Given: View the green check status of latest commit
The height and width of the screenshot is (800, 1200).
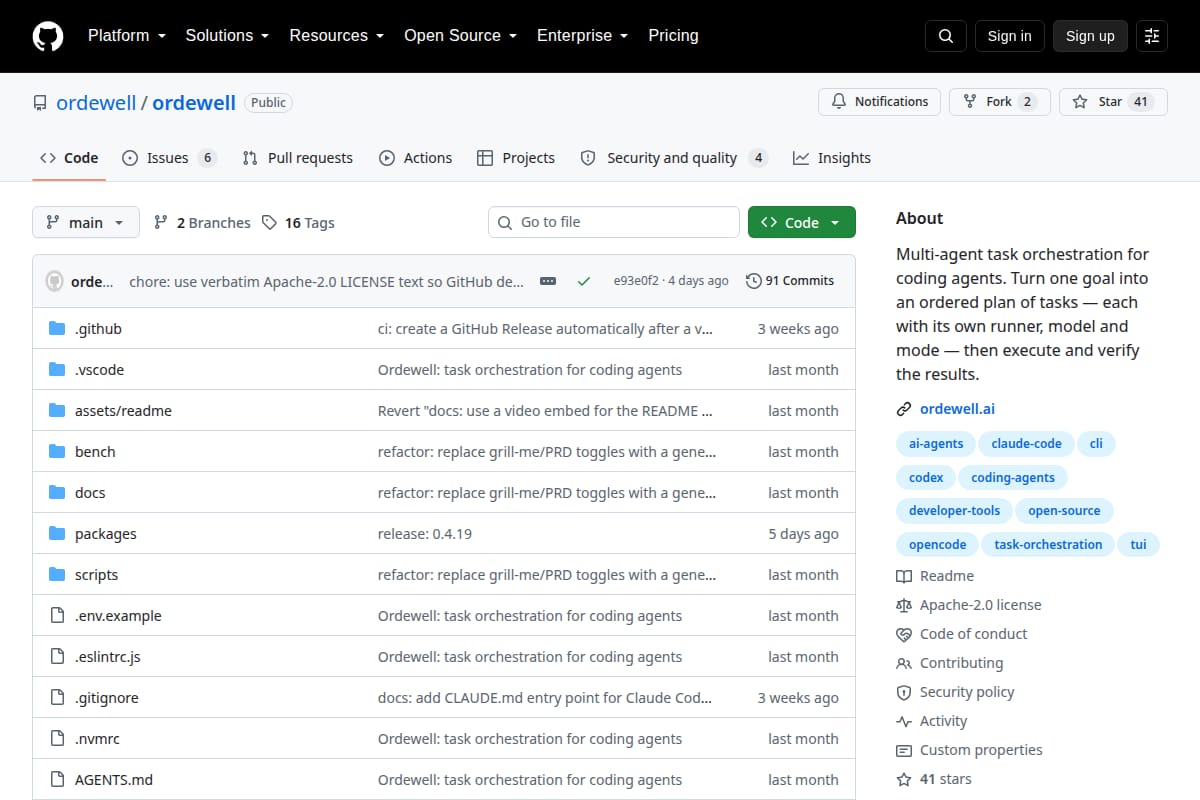Looking at the screenshot, I should 584,281.
